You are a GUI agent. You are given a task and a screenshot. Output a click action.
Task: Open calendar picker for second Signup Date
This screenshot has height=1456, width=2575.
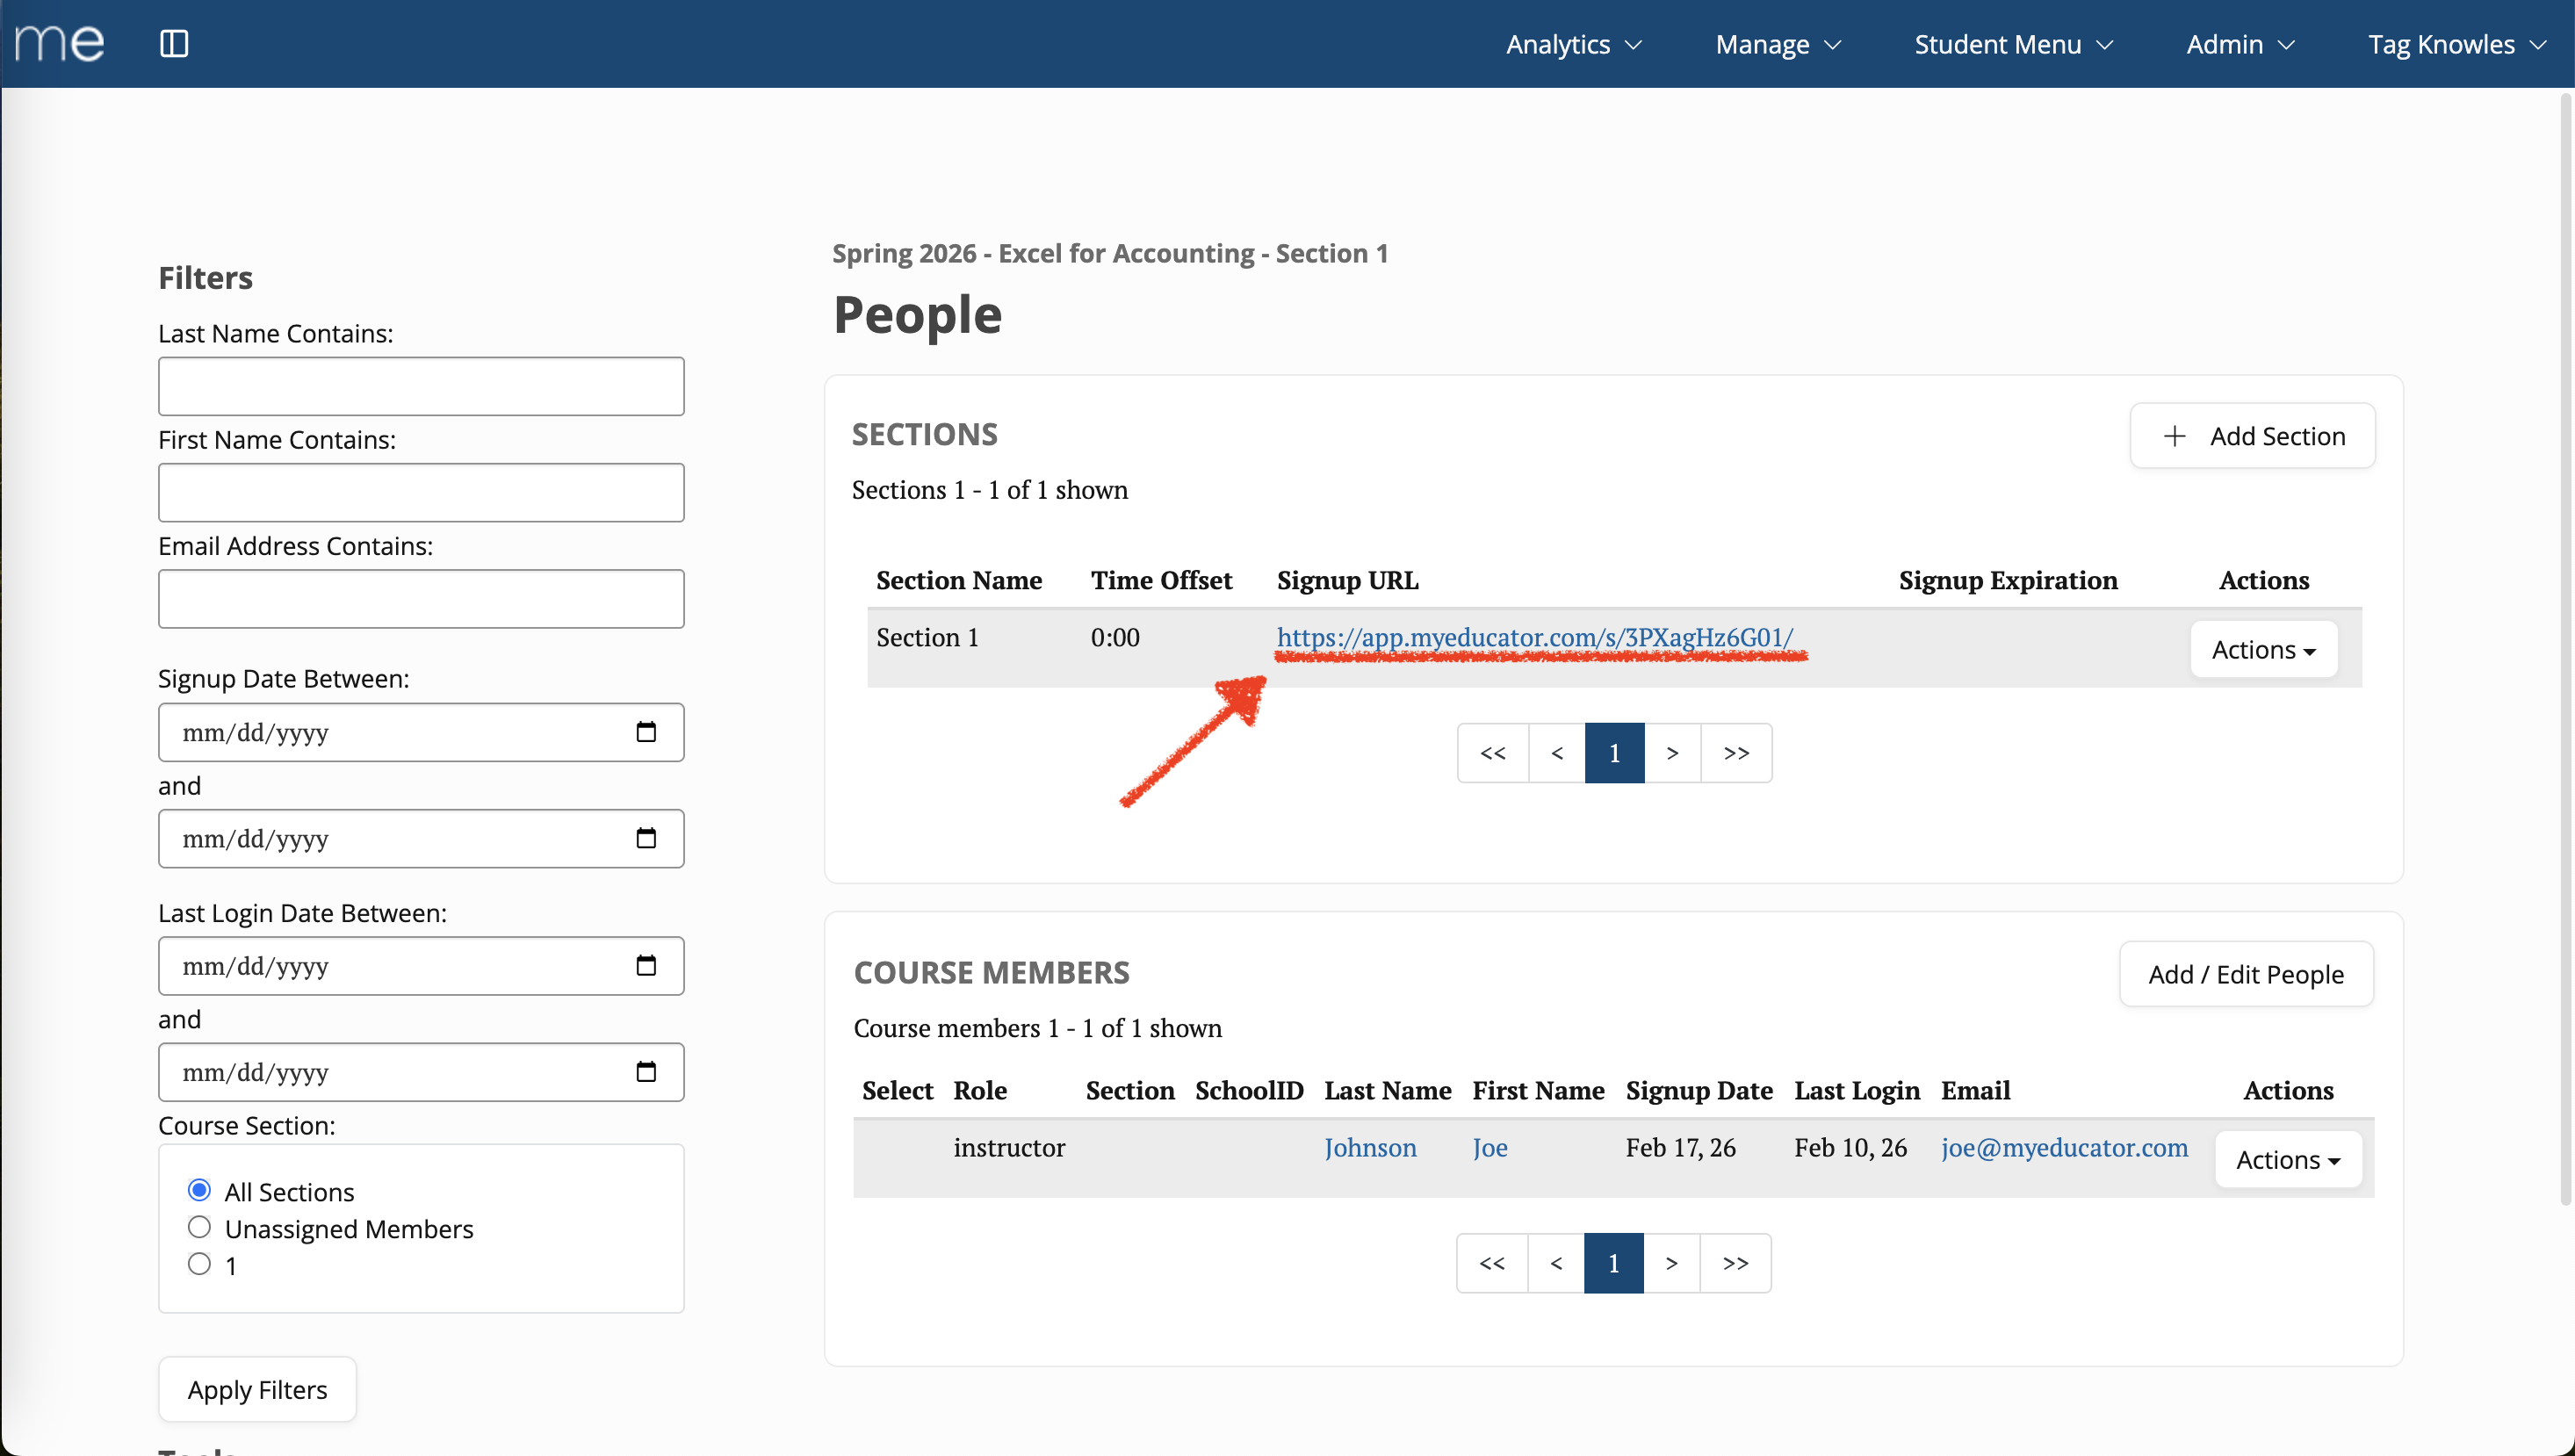pyautogui.click(x=646, y=838)
